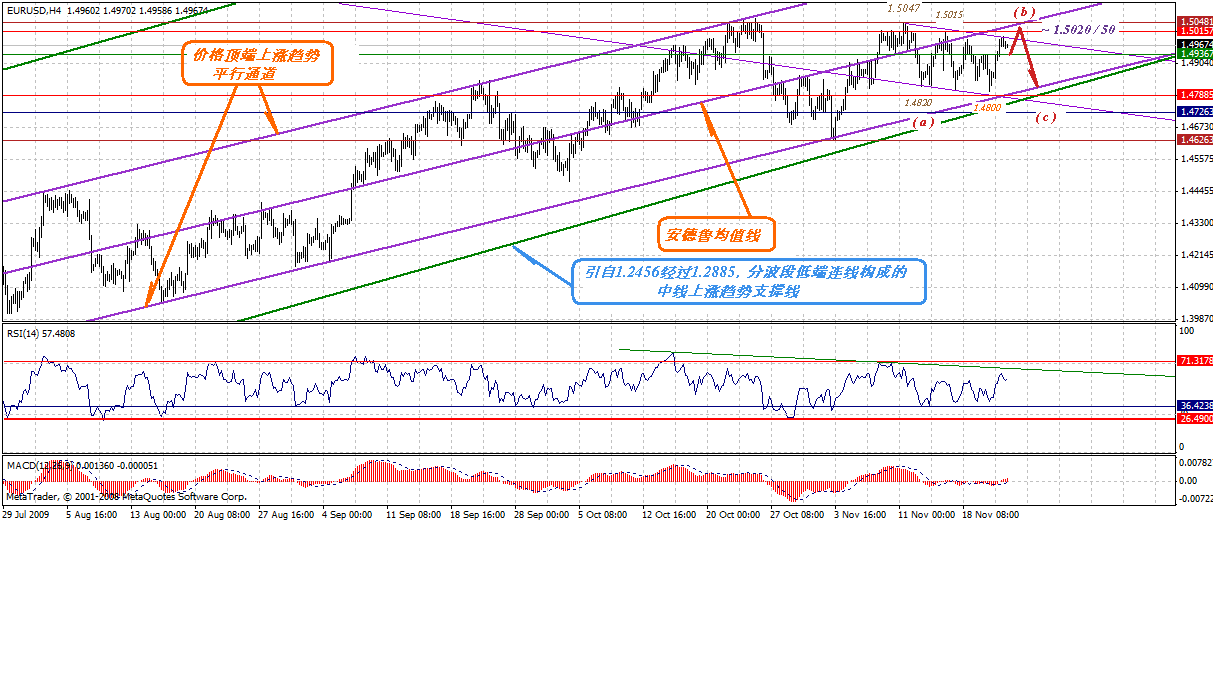Select the 13 Aug 00:00 date label
Image resolution: width=1213 pixels, height=685 pixels.
[158, 514]
